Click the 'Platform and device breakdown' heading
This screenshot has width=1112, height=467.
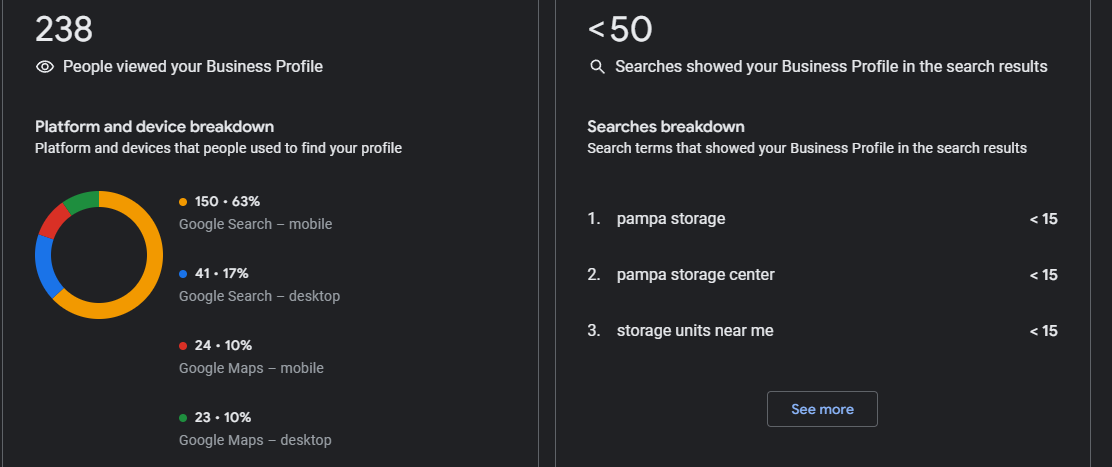click(x=154, y=127)
